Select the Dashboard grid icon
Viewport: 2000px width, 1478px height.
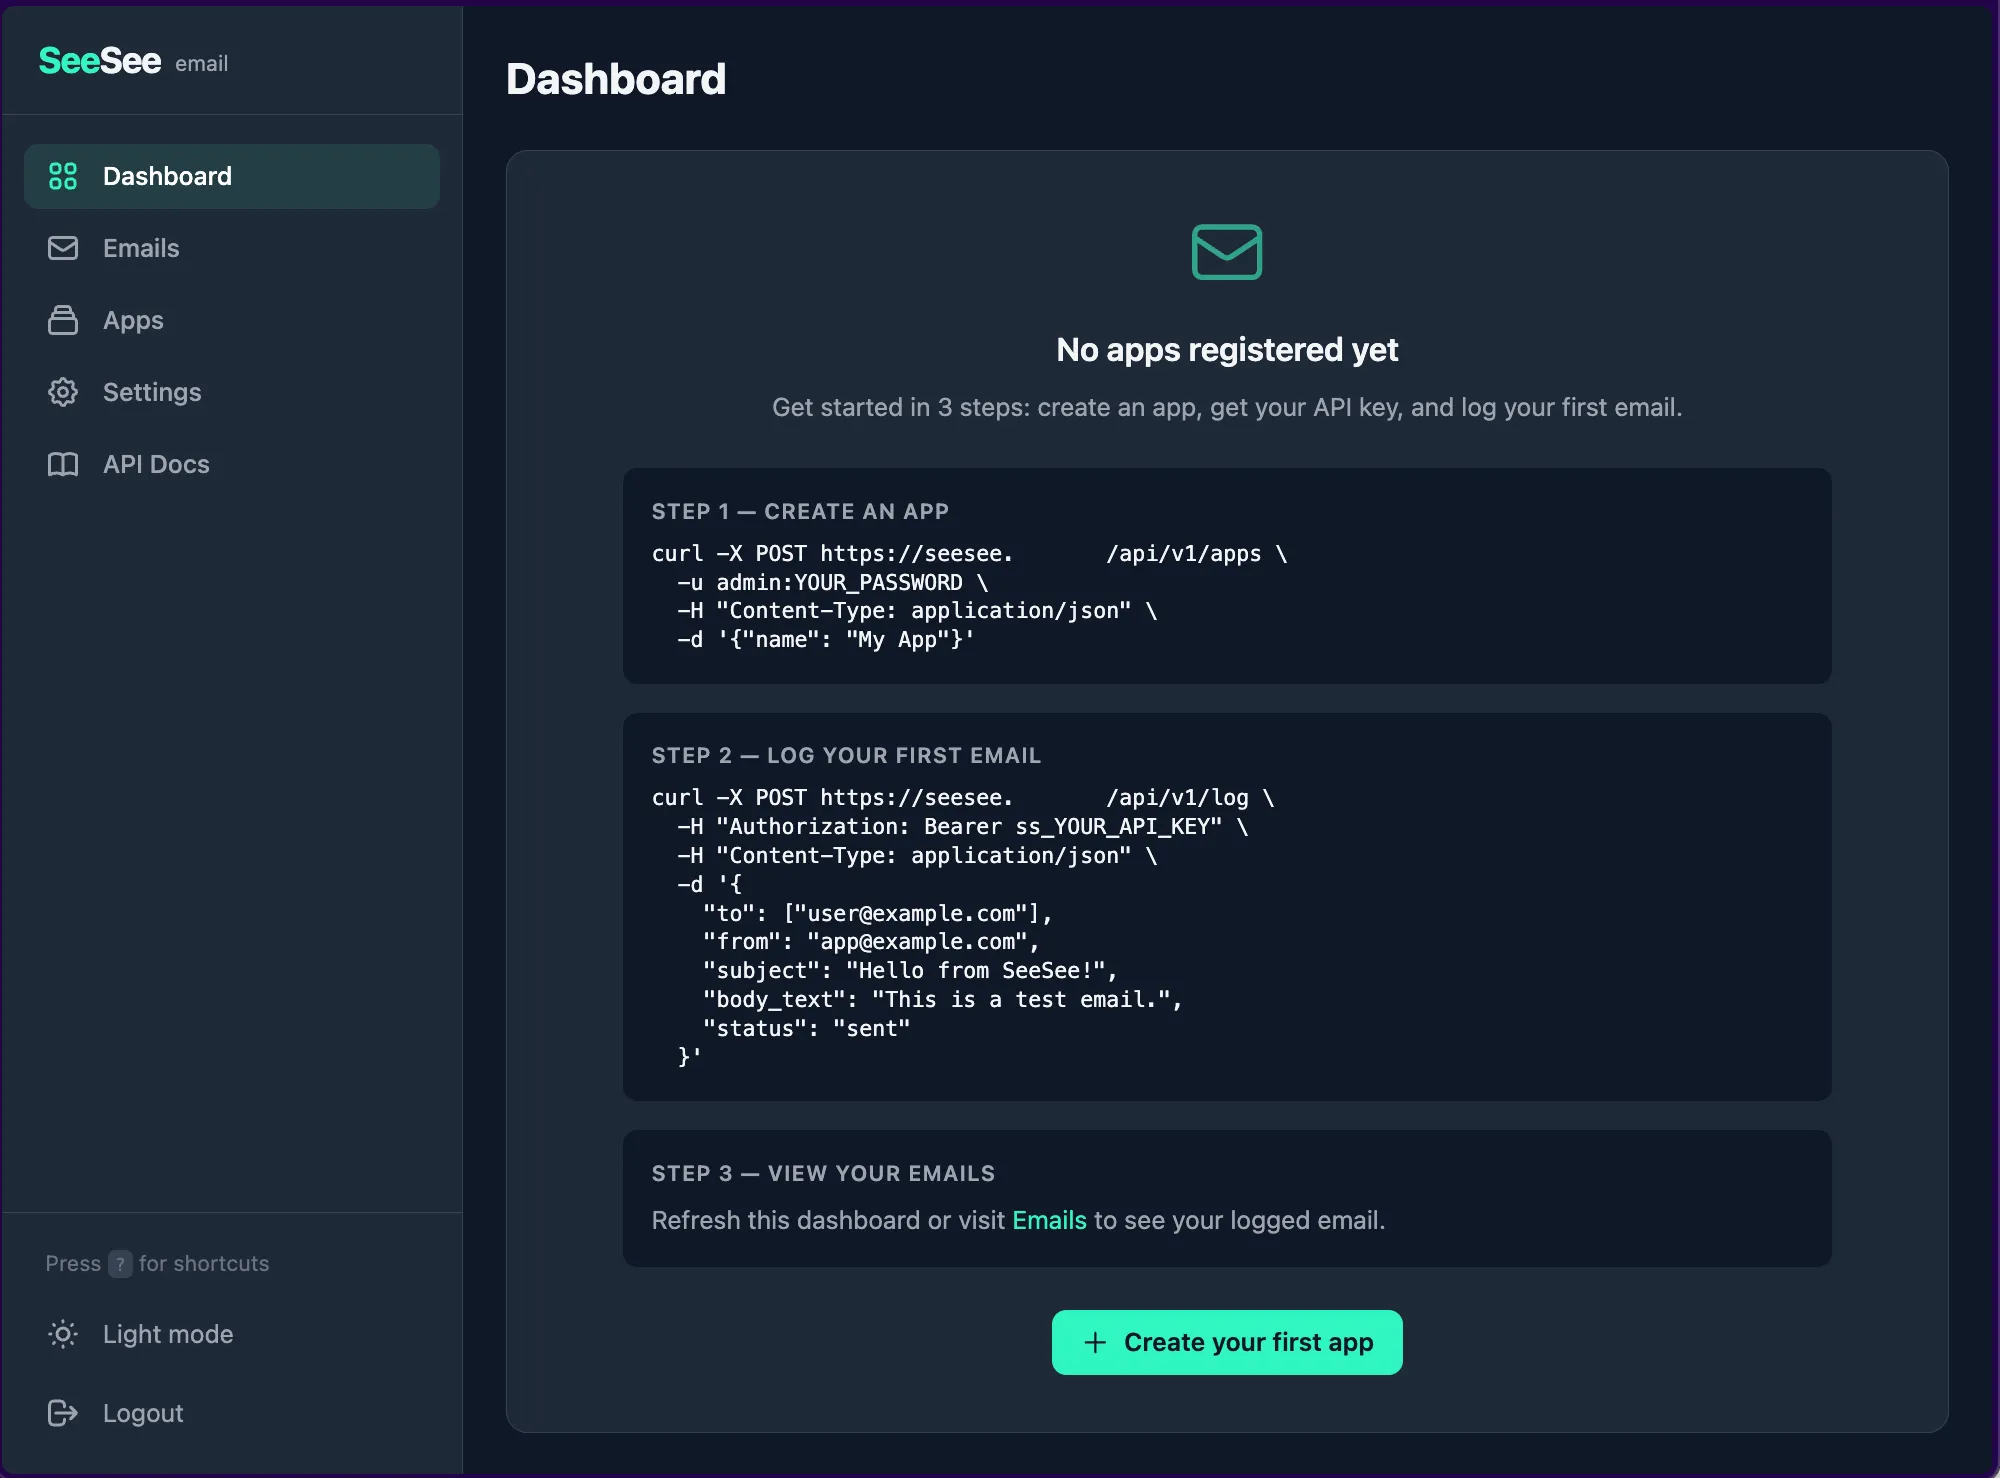(62, 176)
